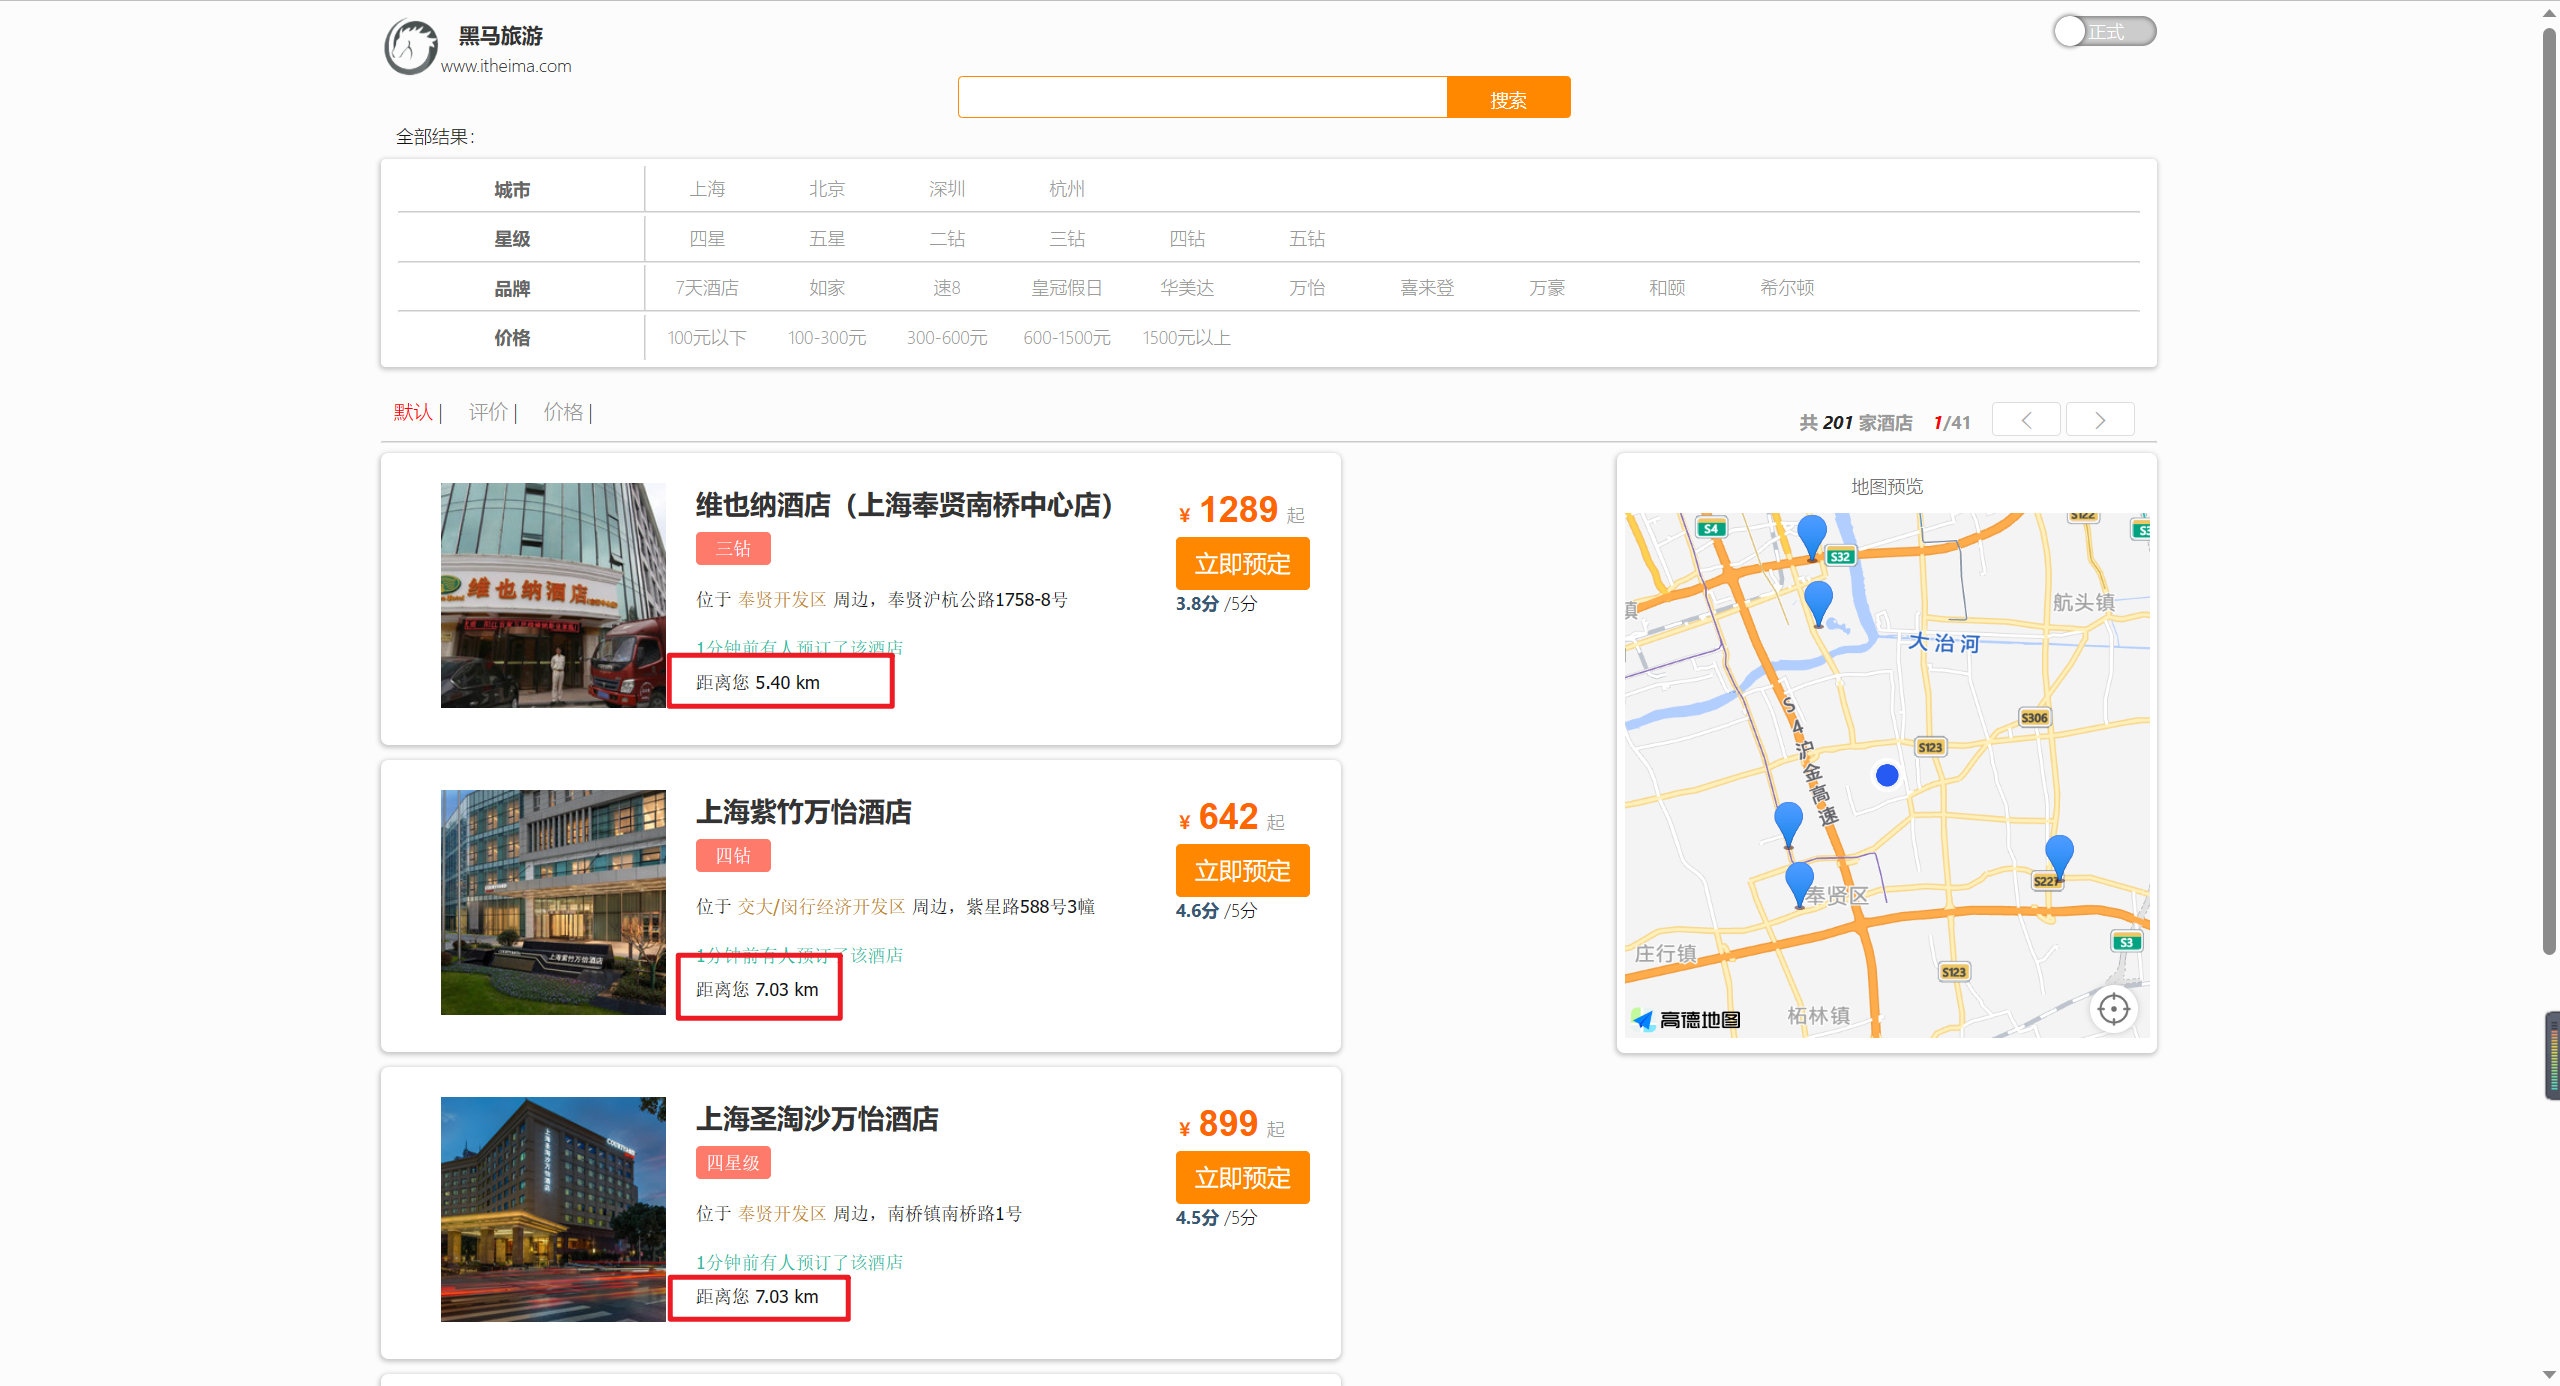
Task: Go to next results page arrow
Action: (x=2100, y=420)
